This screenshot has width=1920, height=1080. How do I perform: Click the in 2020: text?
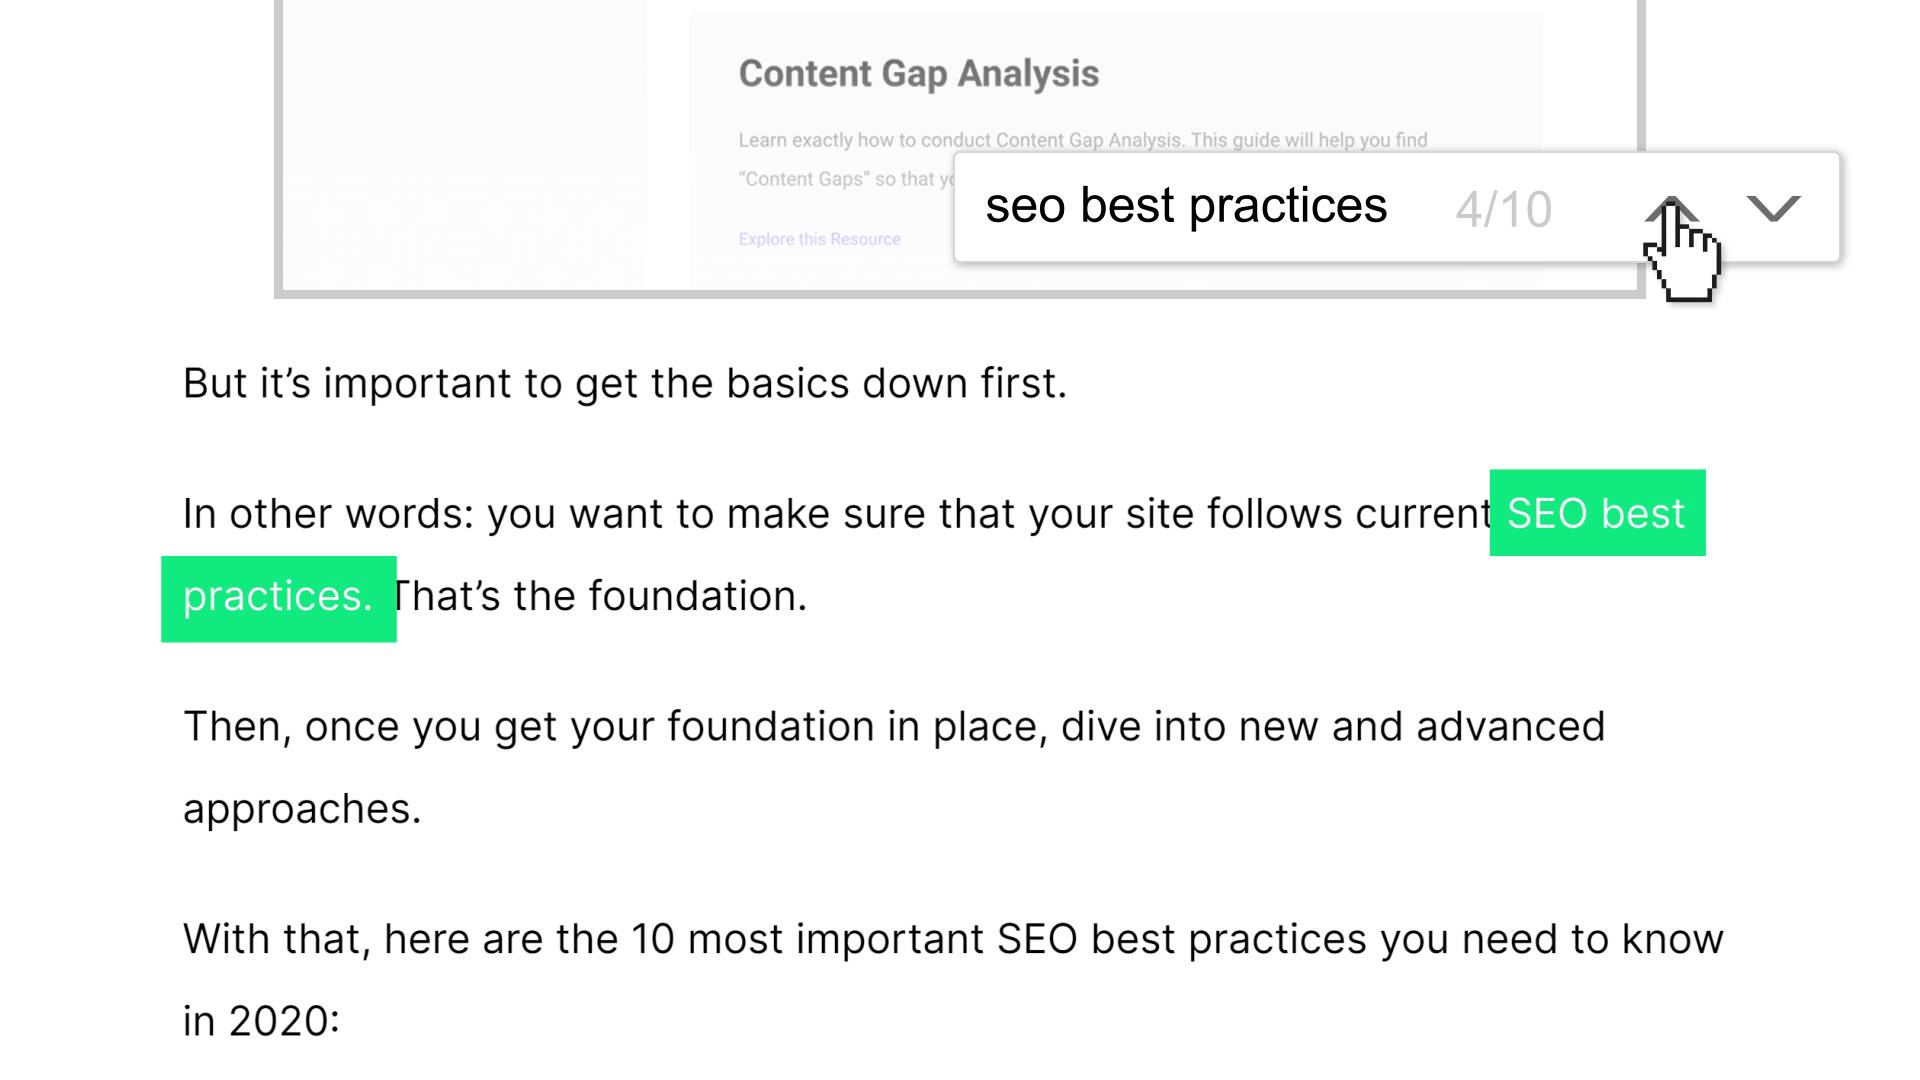[x=261, y=1022]
